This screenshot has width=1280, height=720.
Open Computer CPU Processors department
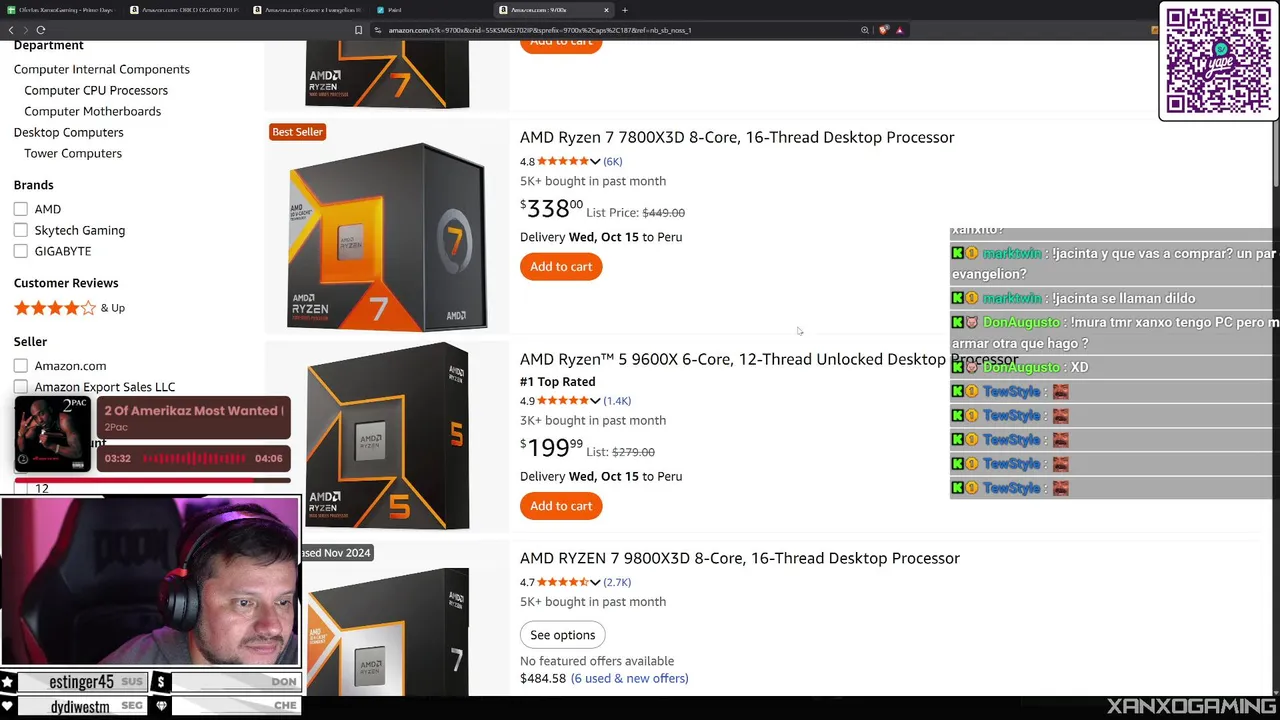pos(96,90)
